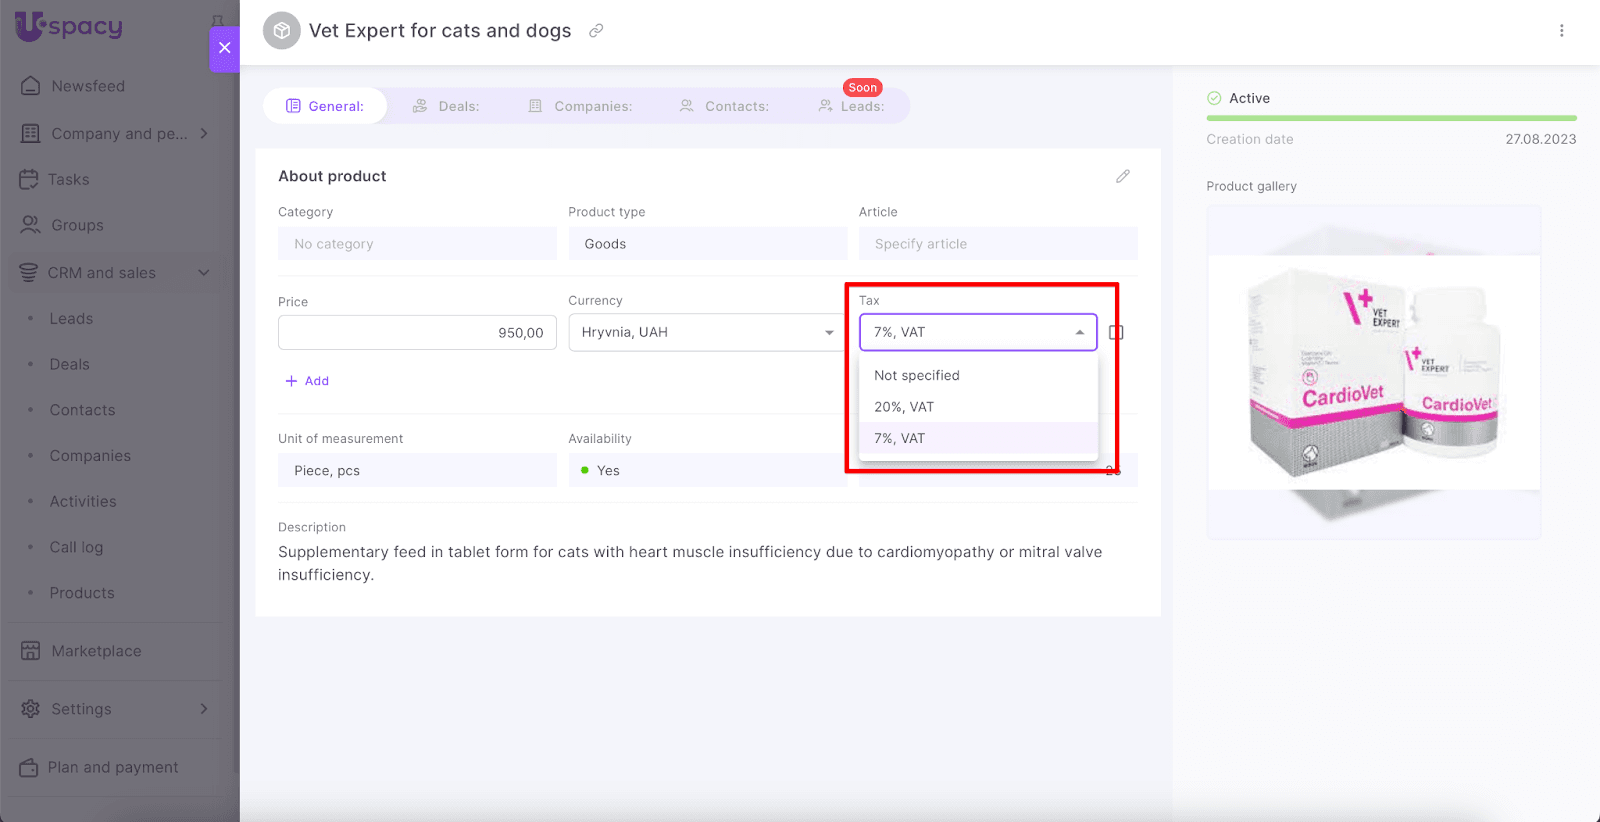This screenshot has width=1600, height=822.
Task: Select the 20%, VAT tax option
Action: (x=904, y=407)
